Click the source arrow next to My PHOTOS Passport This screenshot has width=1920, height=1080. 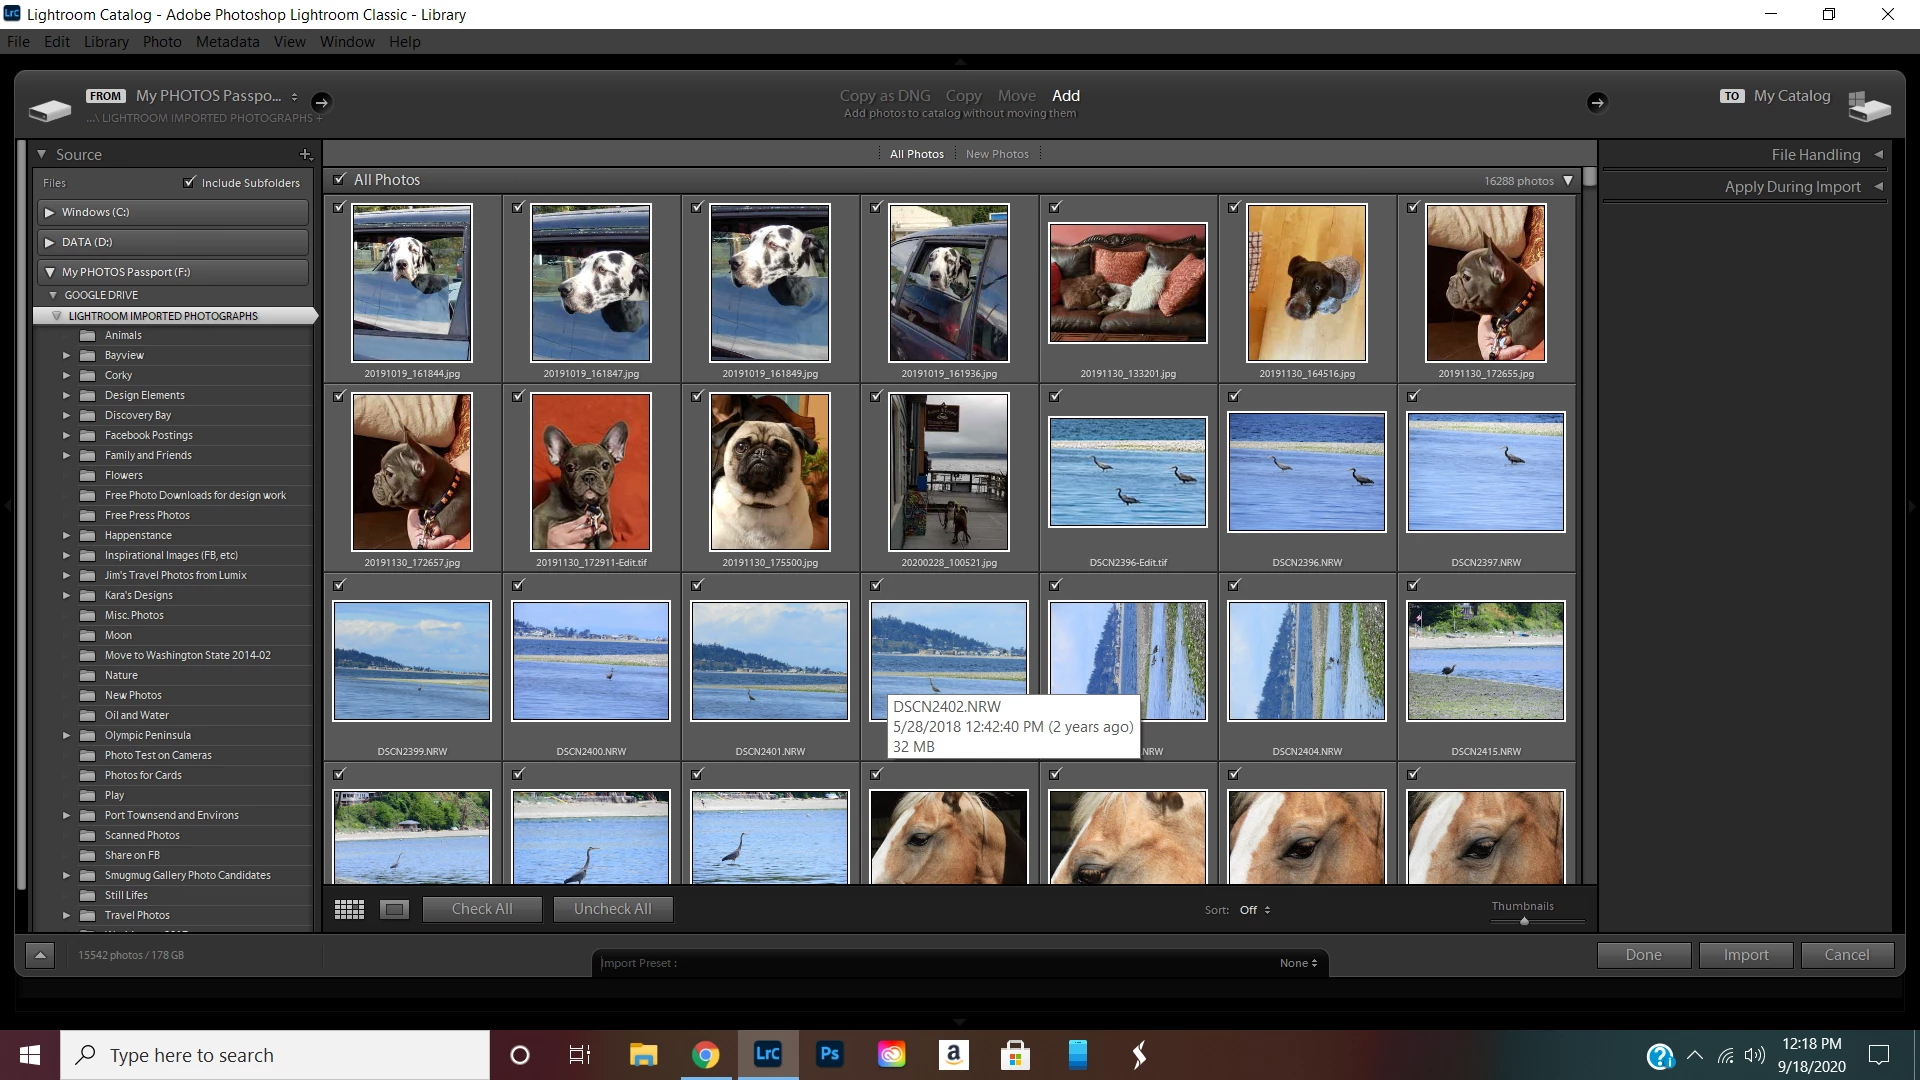321,102
